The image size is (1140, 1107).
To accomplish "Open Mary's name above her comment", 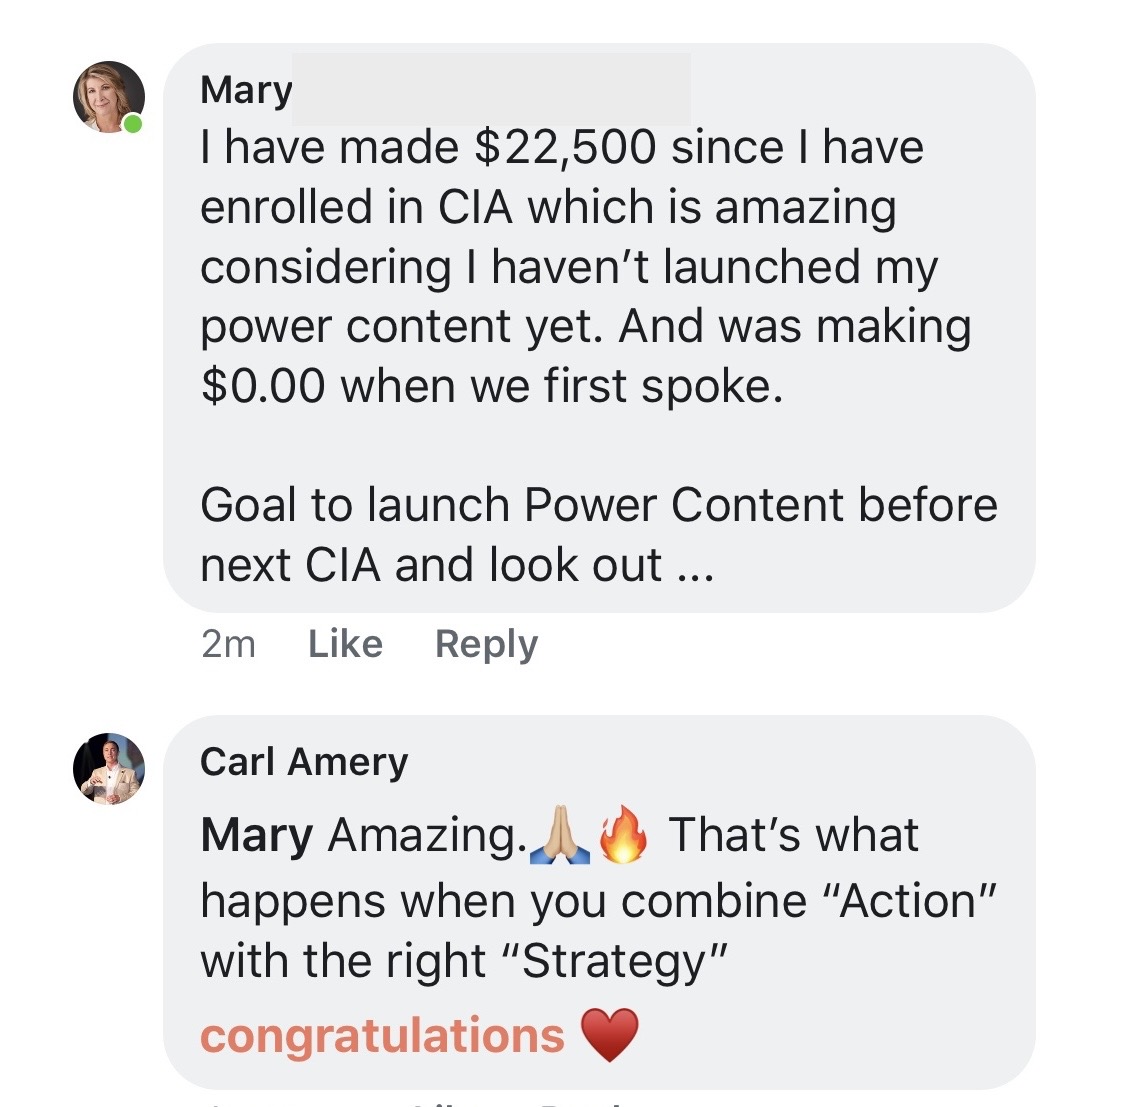I will point(246,90).
